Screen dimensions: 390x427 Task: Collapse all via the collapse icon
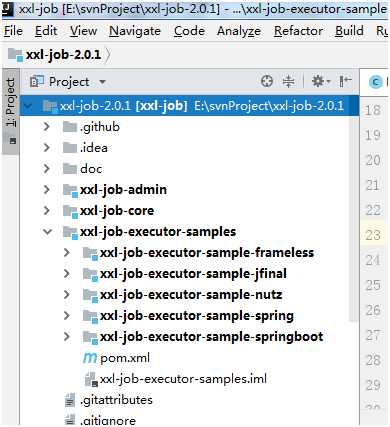[288, 81]
